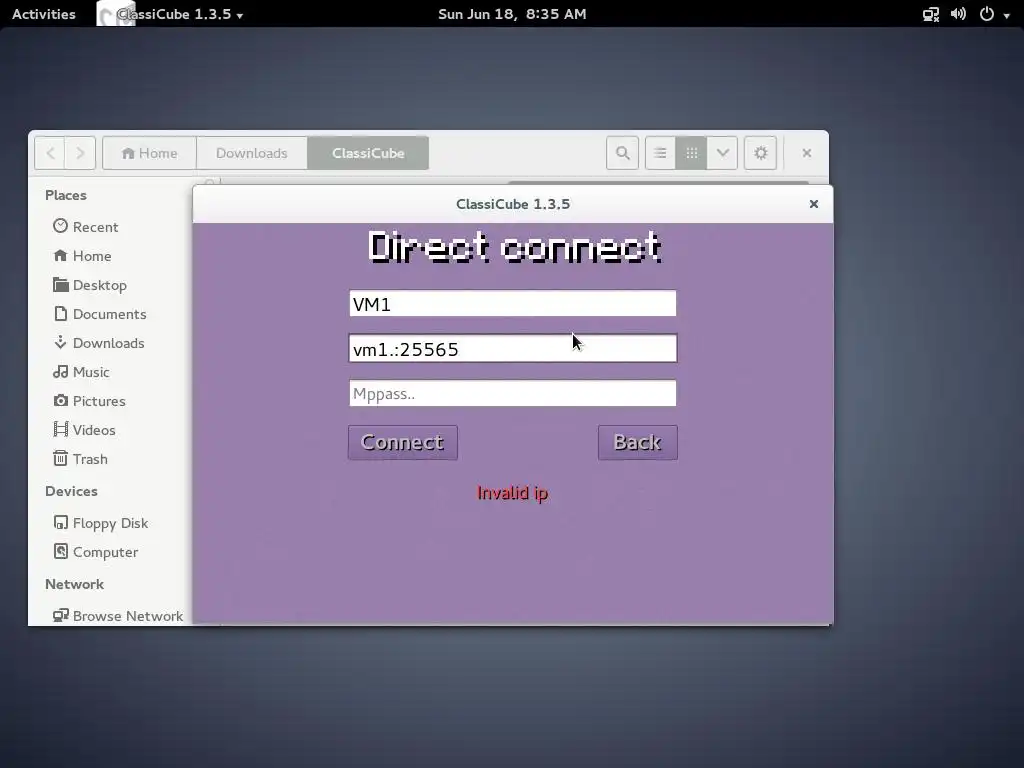Open the ClassiCube 1.3.5 app menu

[x=171, y=14]
